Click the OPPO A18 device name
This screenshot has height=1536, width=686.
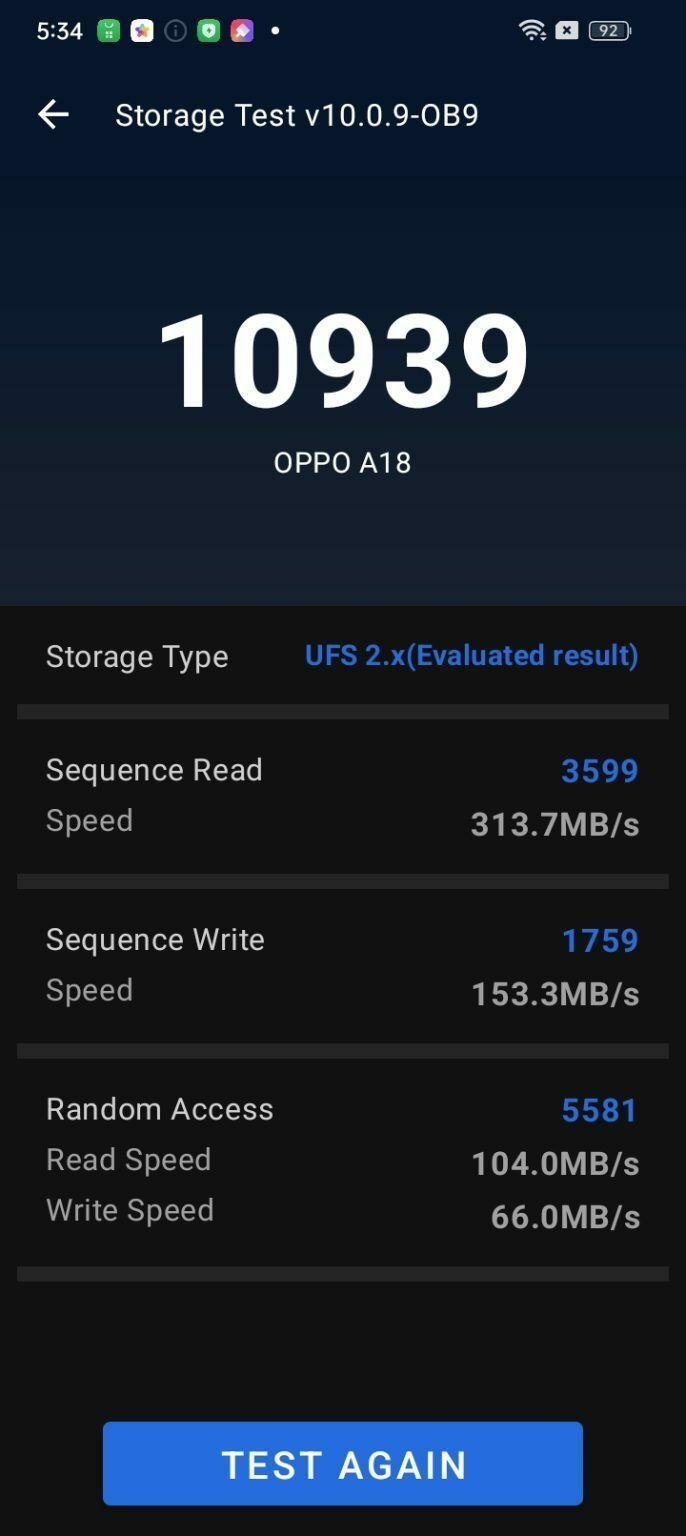click(343, 462)
